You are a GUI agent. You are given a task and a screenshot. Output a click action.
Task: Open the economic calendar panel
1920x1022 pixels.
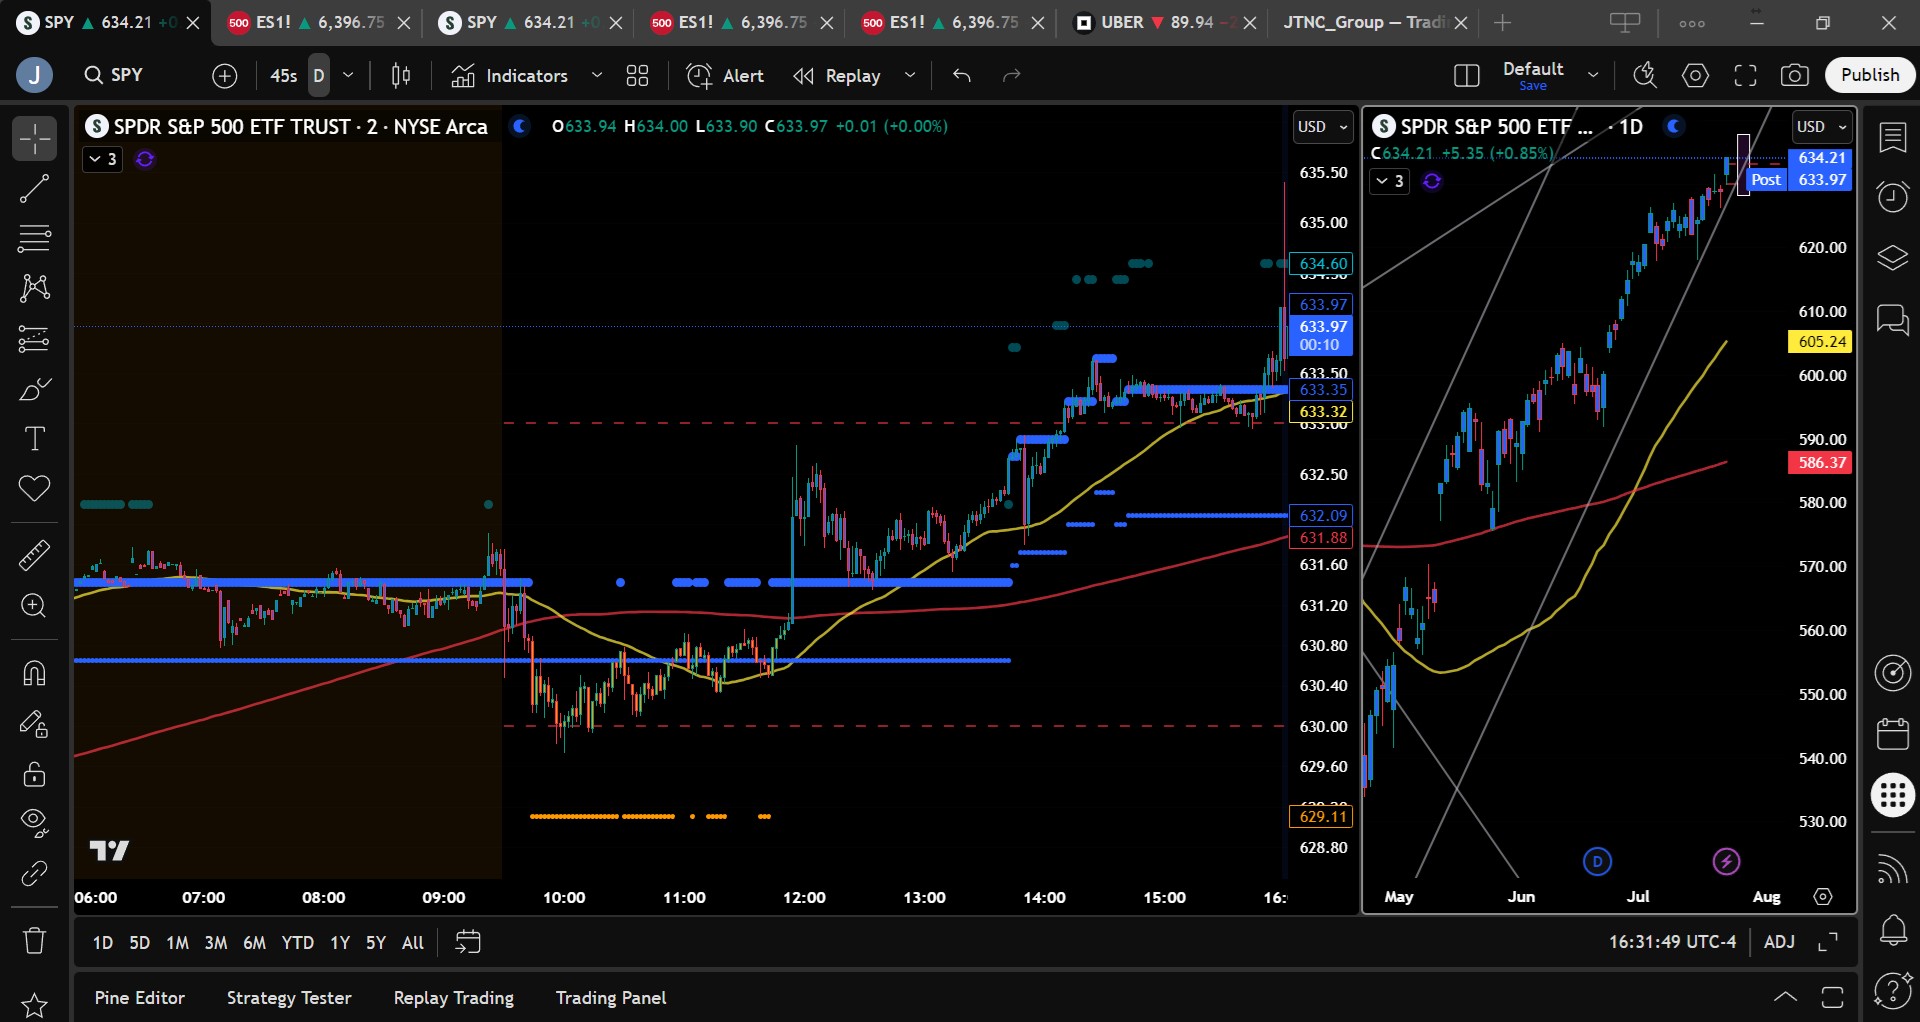point(1892,734)
